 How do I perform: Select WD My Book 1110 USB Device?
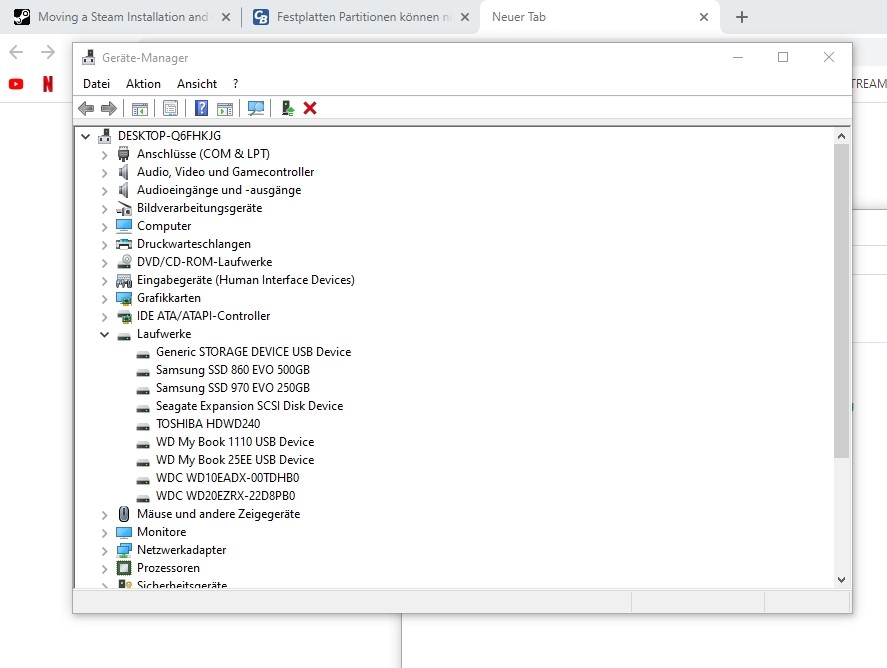point(235,442)
